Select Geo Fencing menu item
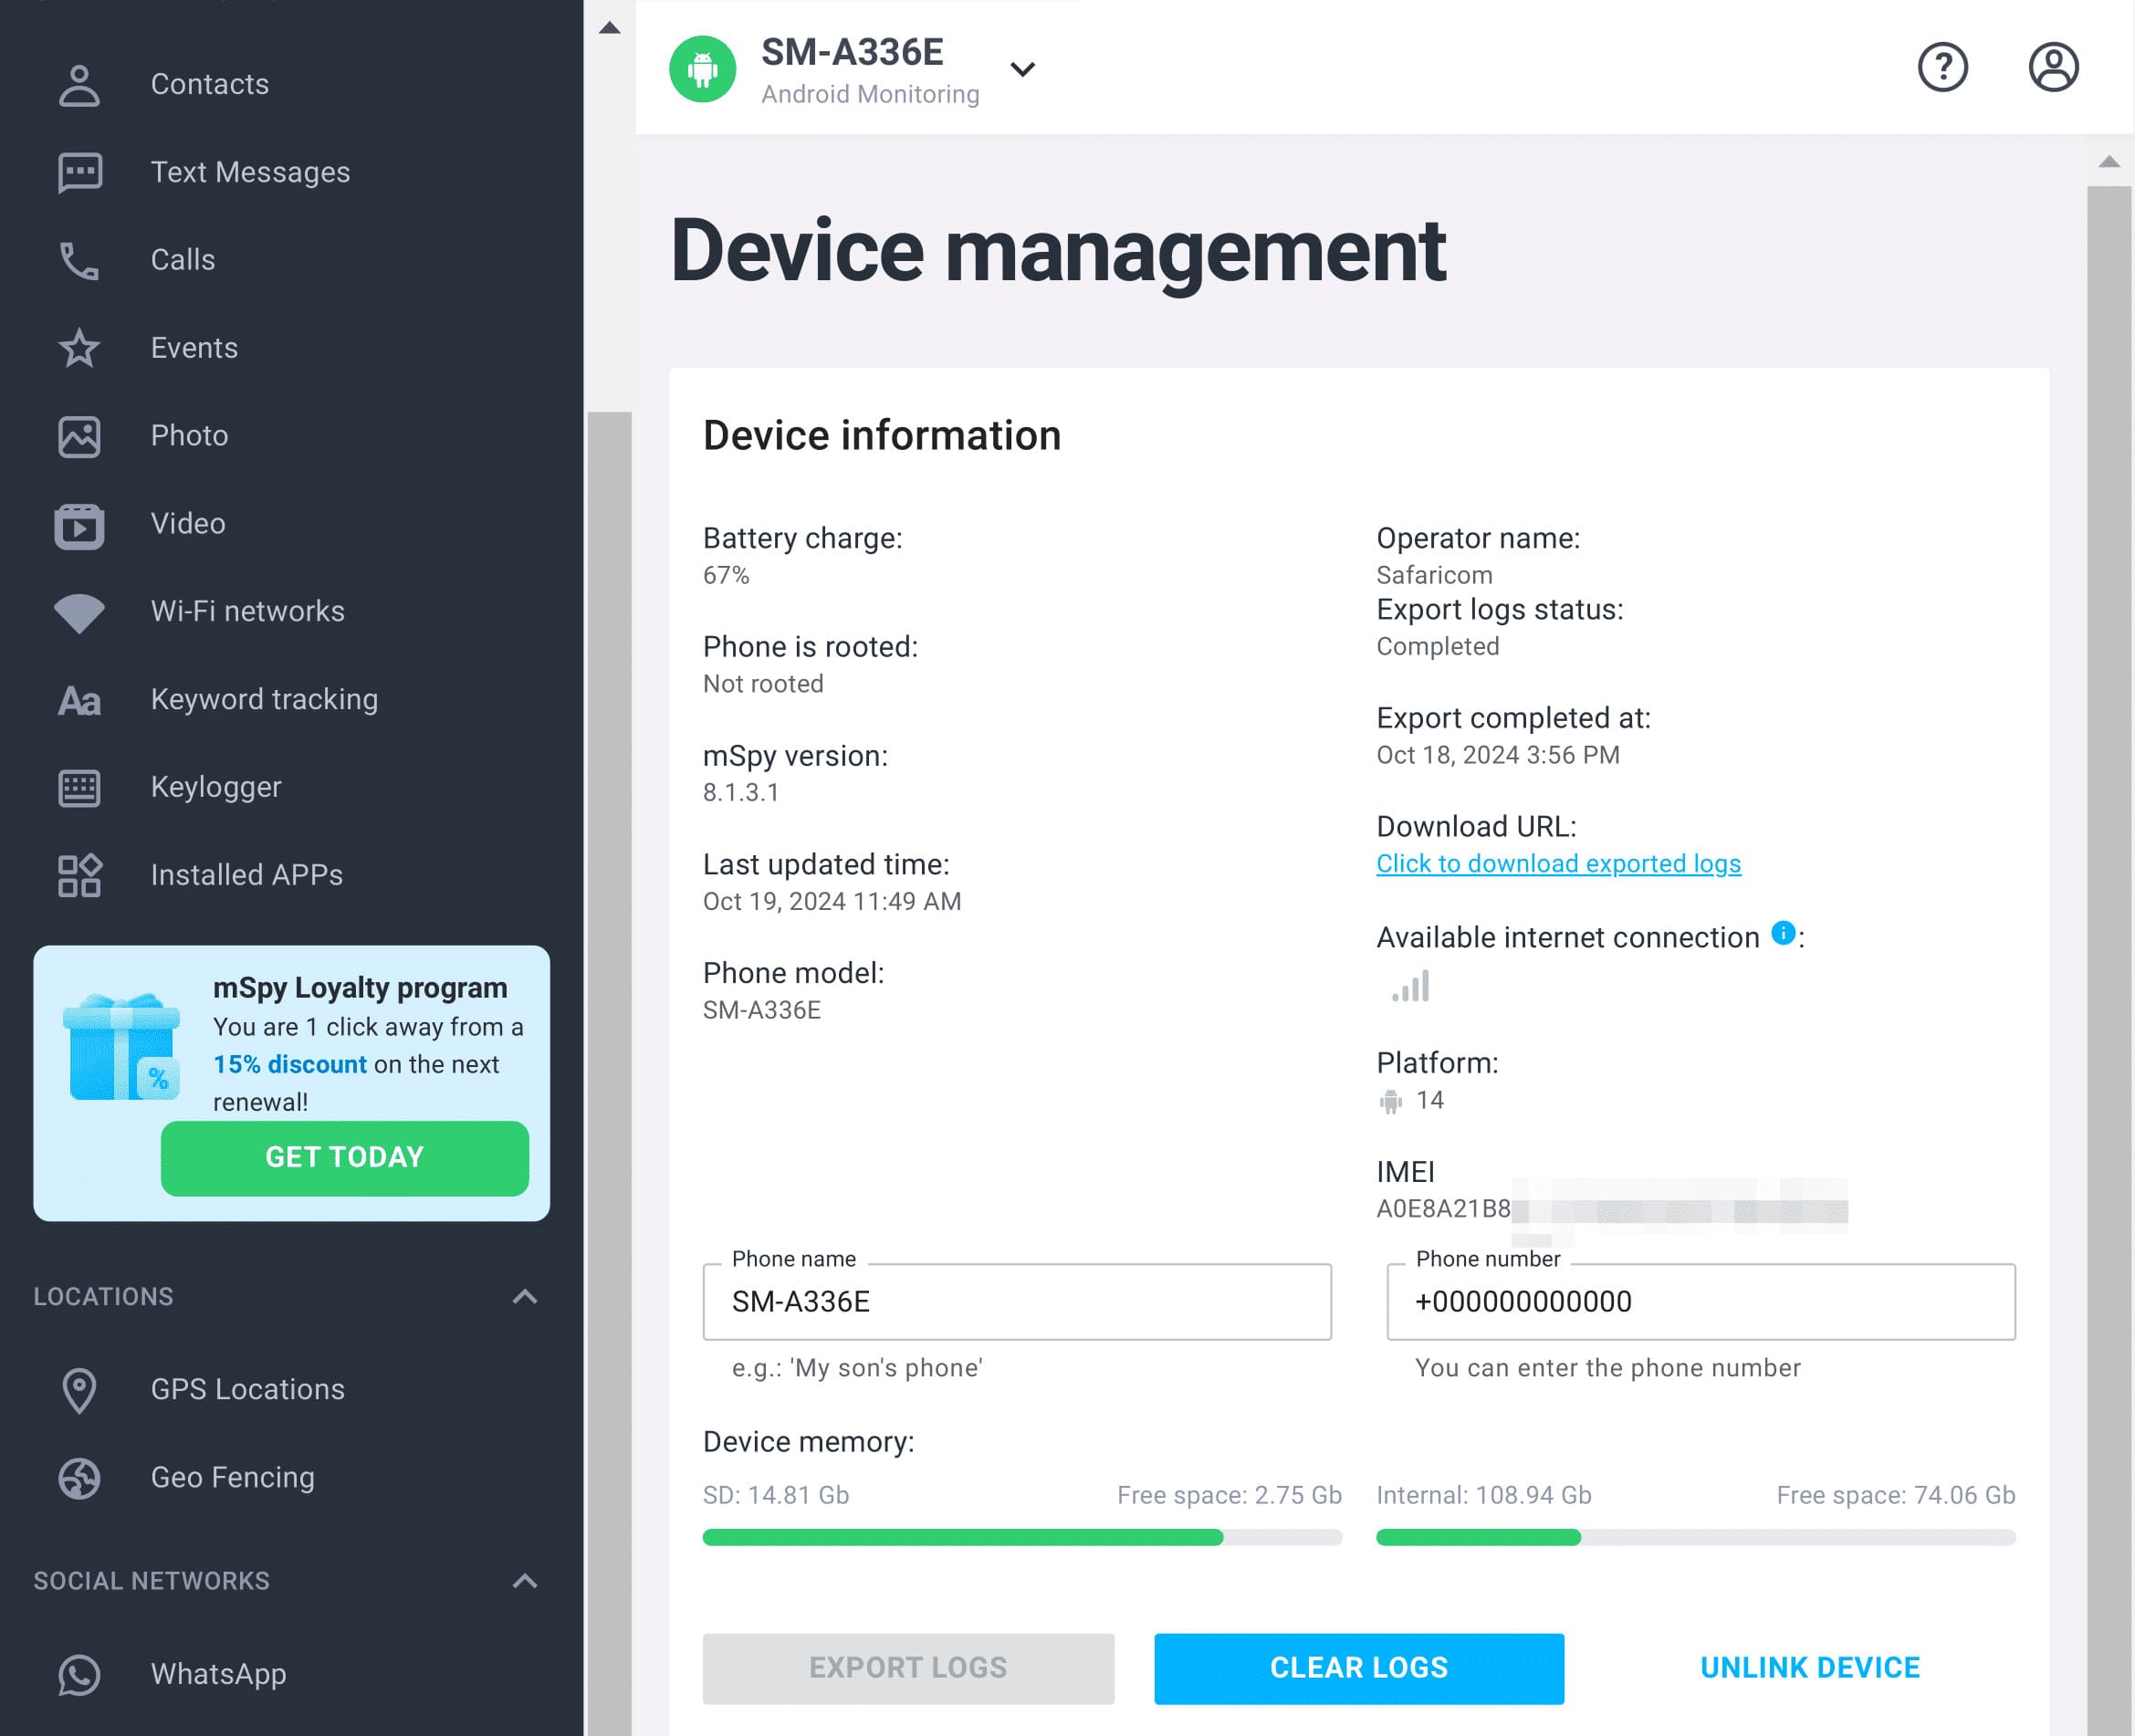Image resolution: width=2135 pixels, height=1736 pixels. click(233, 1478)
